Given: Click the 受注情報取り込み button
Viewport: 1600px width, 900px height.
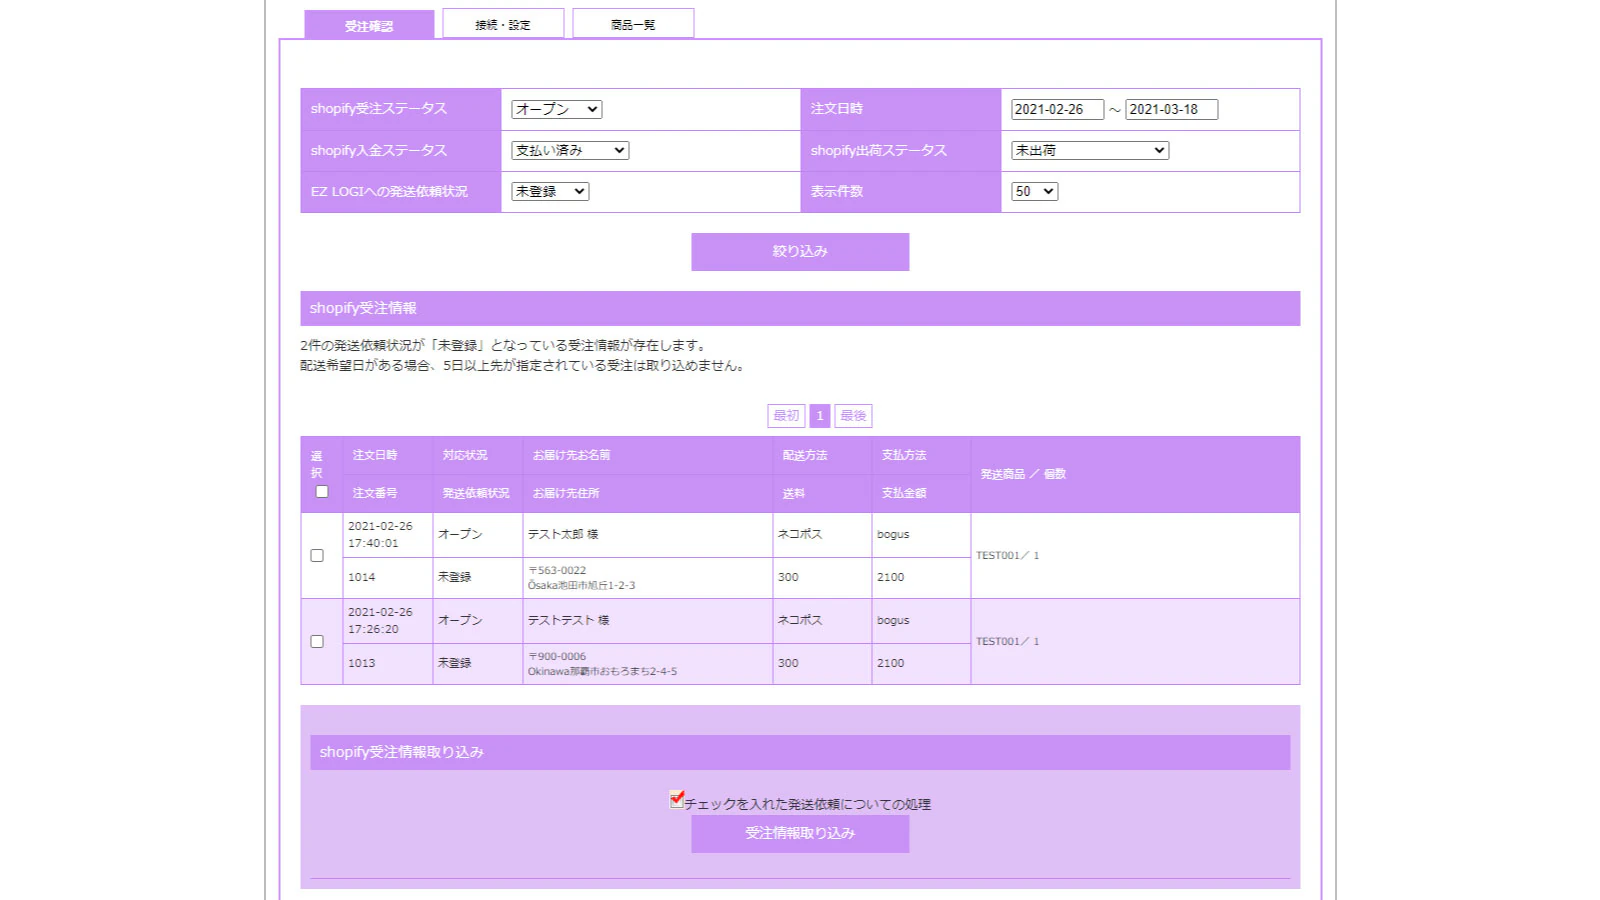Looking at the screenshot, I should coord(800,834).
